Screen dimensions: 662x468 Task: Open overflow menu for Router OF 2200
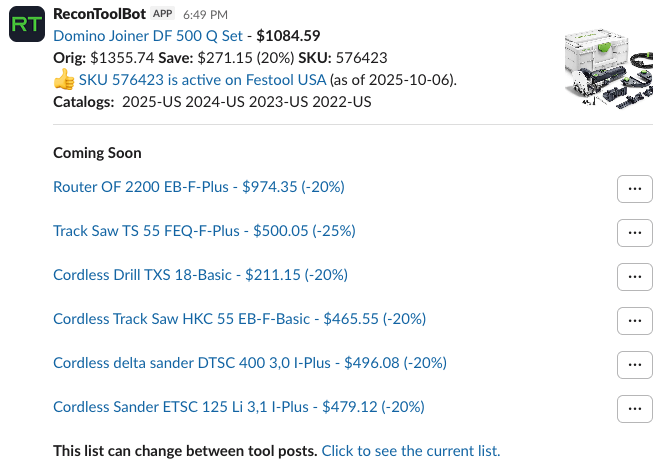tap(634, 188)
